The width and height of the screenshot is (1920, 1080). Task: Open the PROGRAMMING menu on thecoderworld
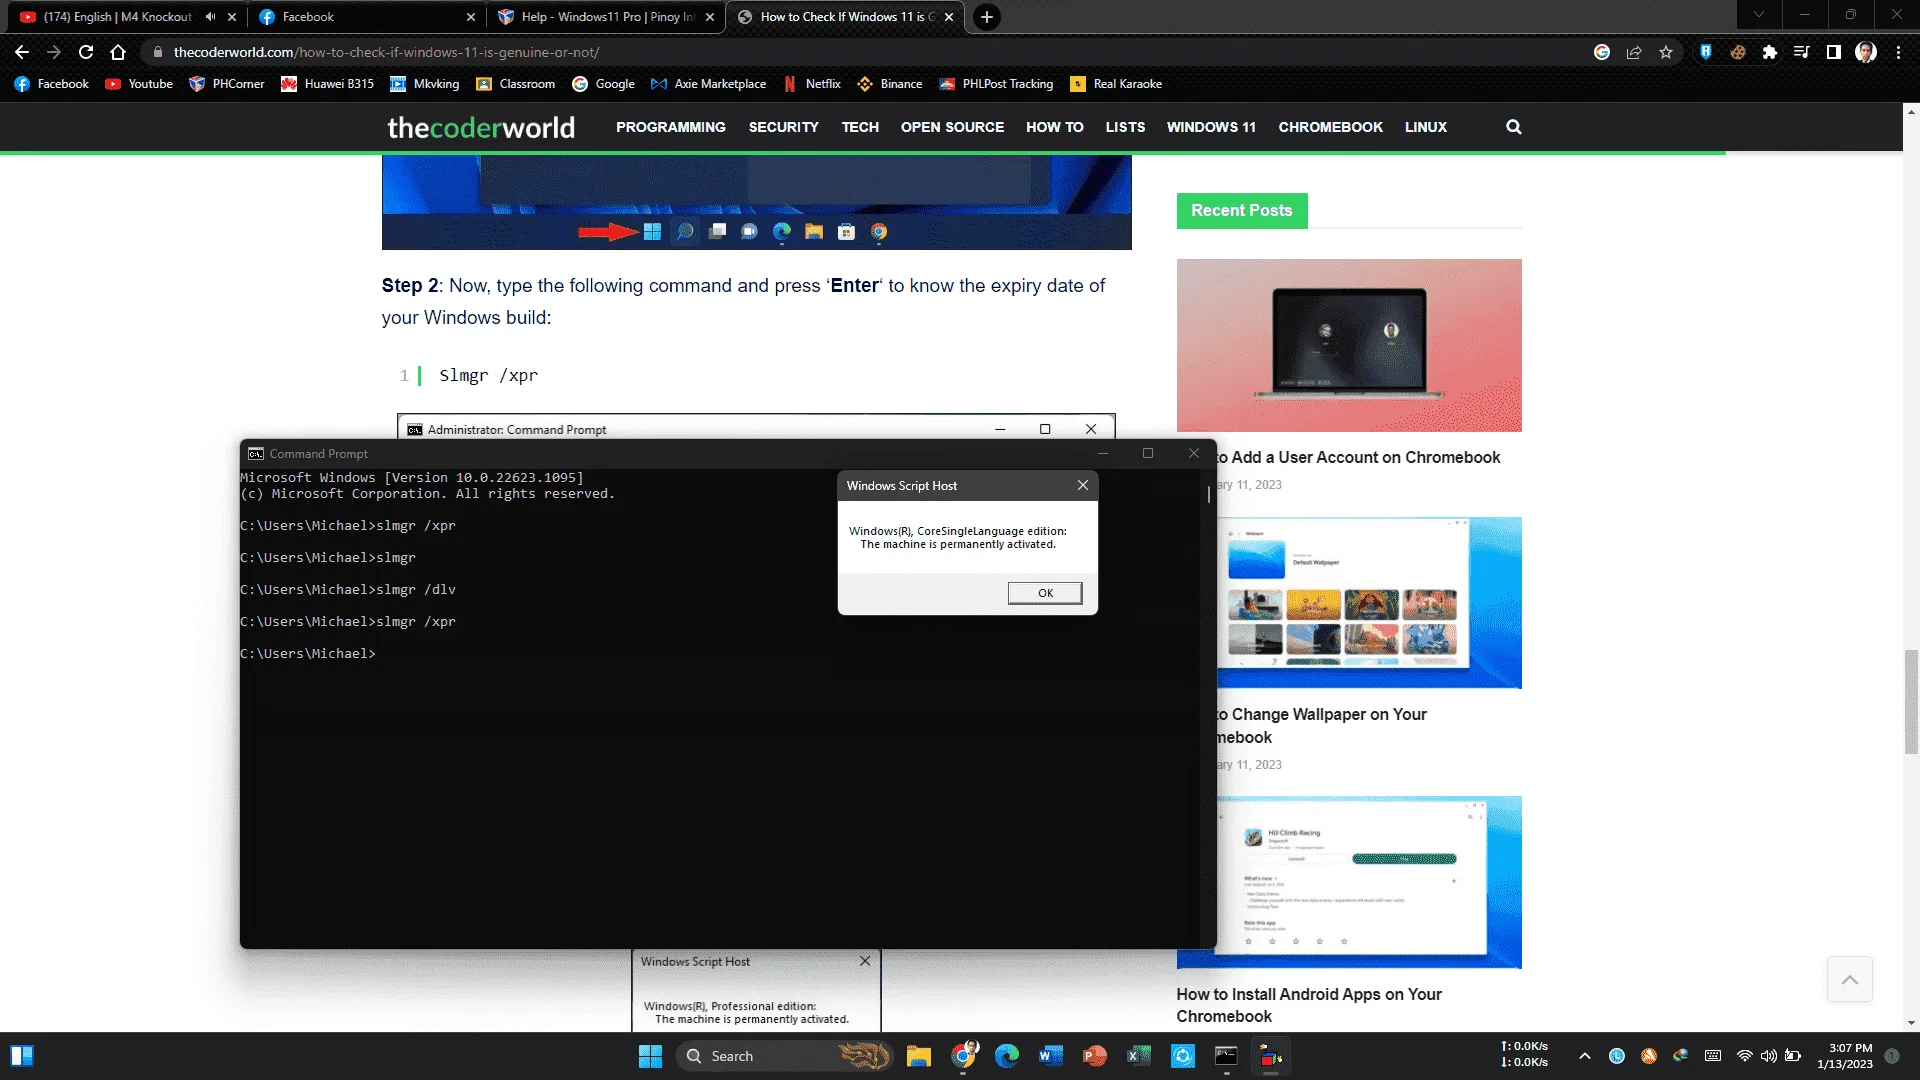(x=671, y=127)
